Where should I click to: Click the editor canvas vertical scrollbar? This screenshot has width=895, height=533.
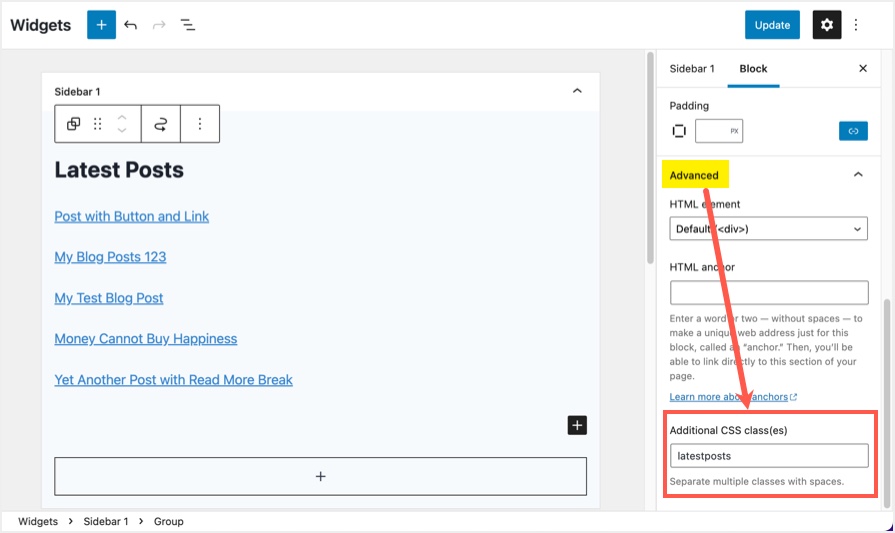click(x=650, y=158)
